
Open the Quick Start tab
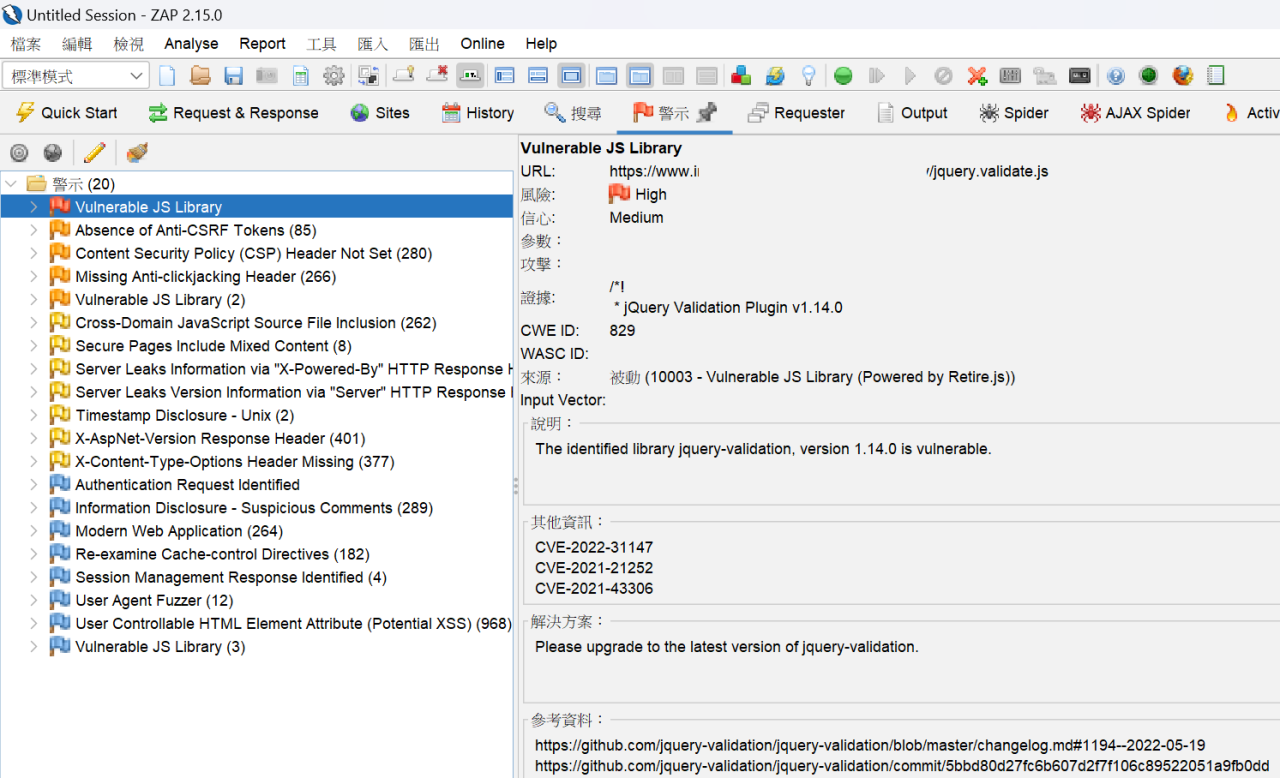tap(66, 113)
